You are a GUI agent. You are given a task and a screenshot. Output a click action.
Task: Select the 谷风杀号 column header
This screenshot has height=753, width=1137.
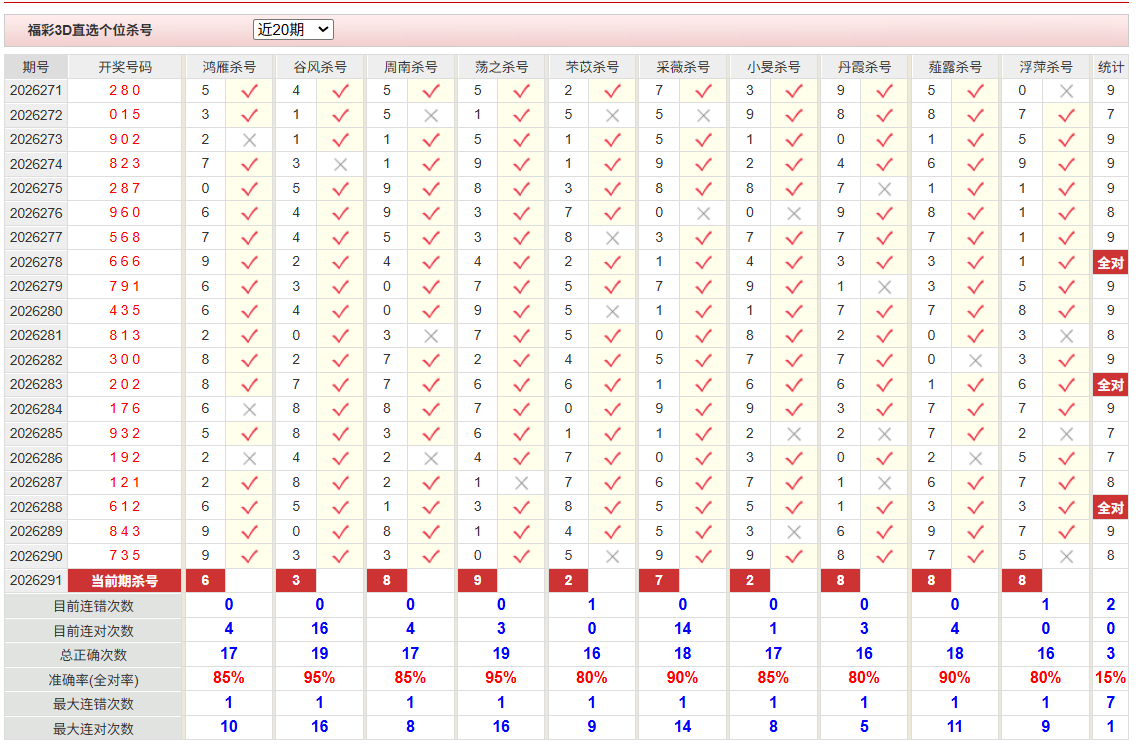[320, 67]
